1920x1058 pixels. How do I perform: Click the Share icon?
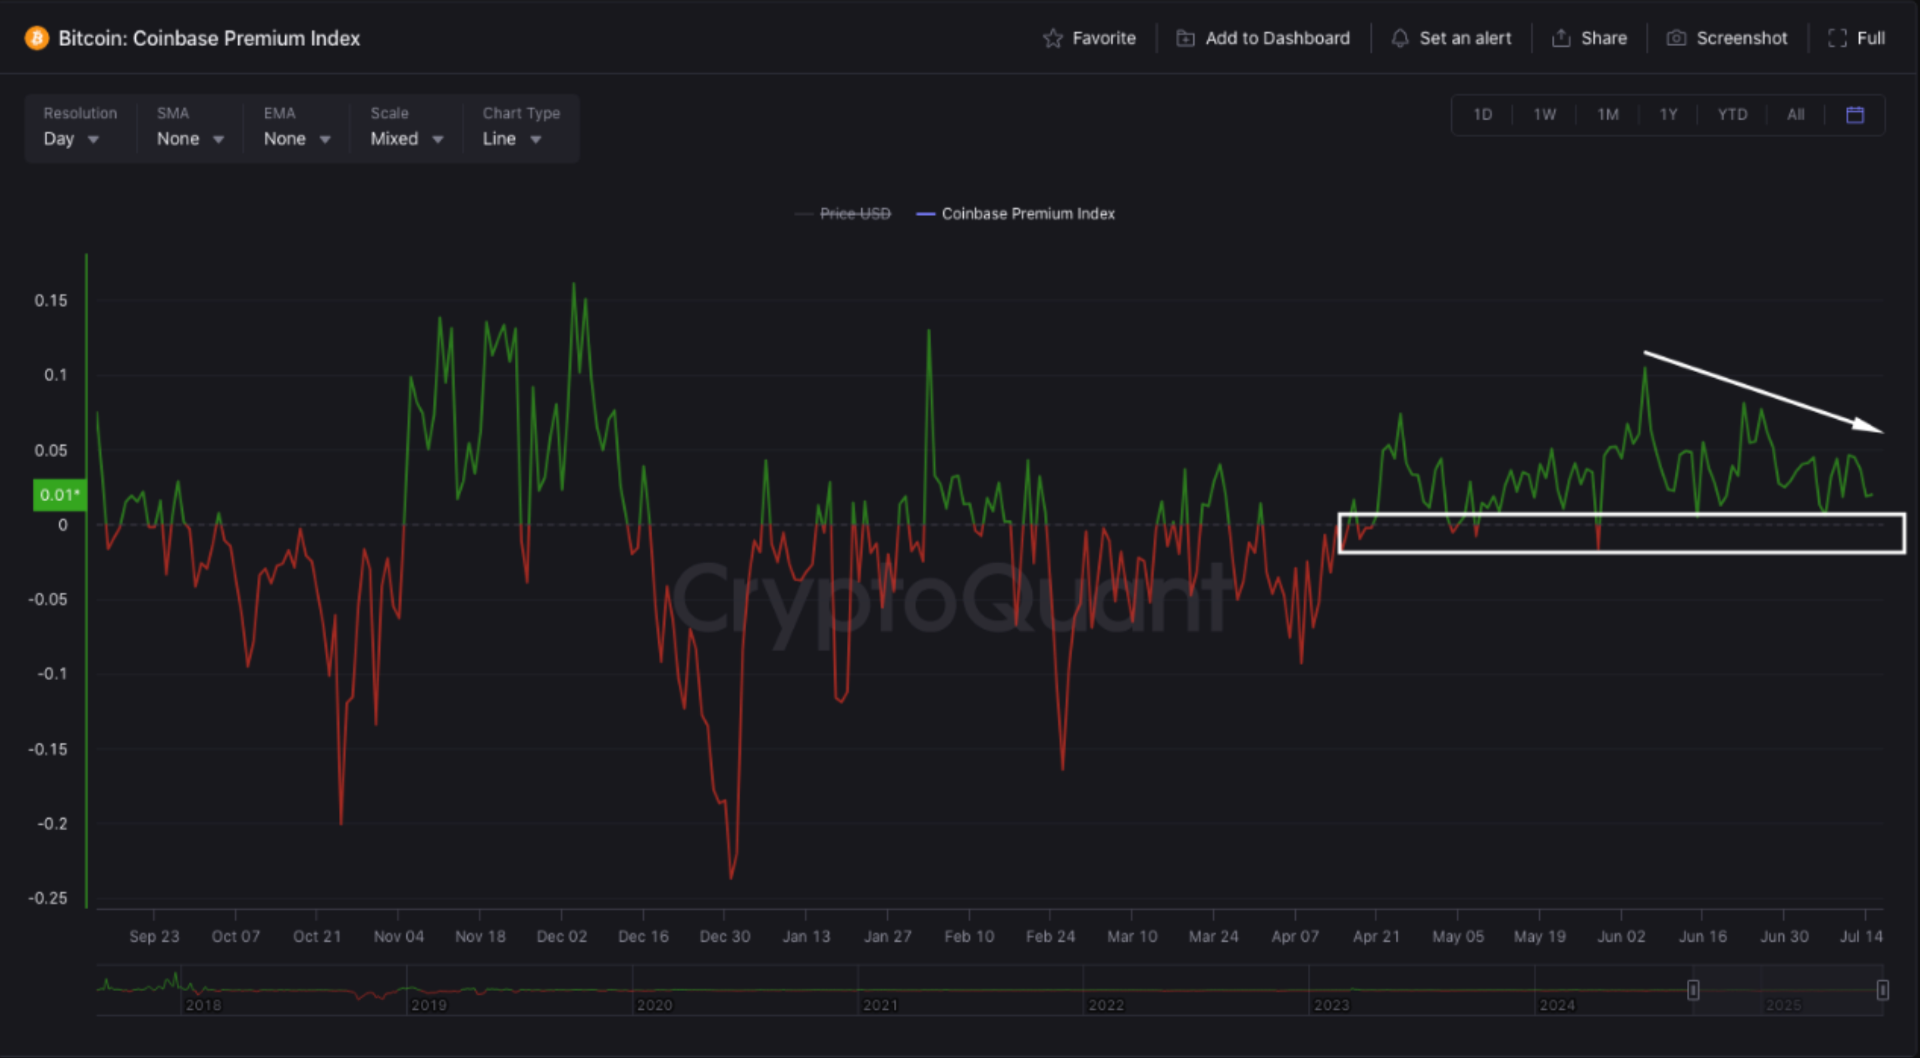coord(1561,37)
